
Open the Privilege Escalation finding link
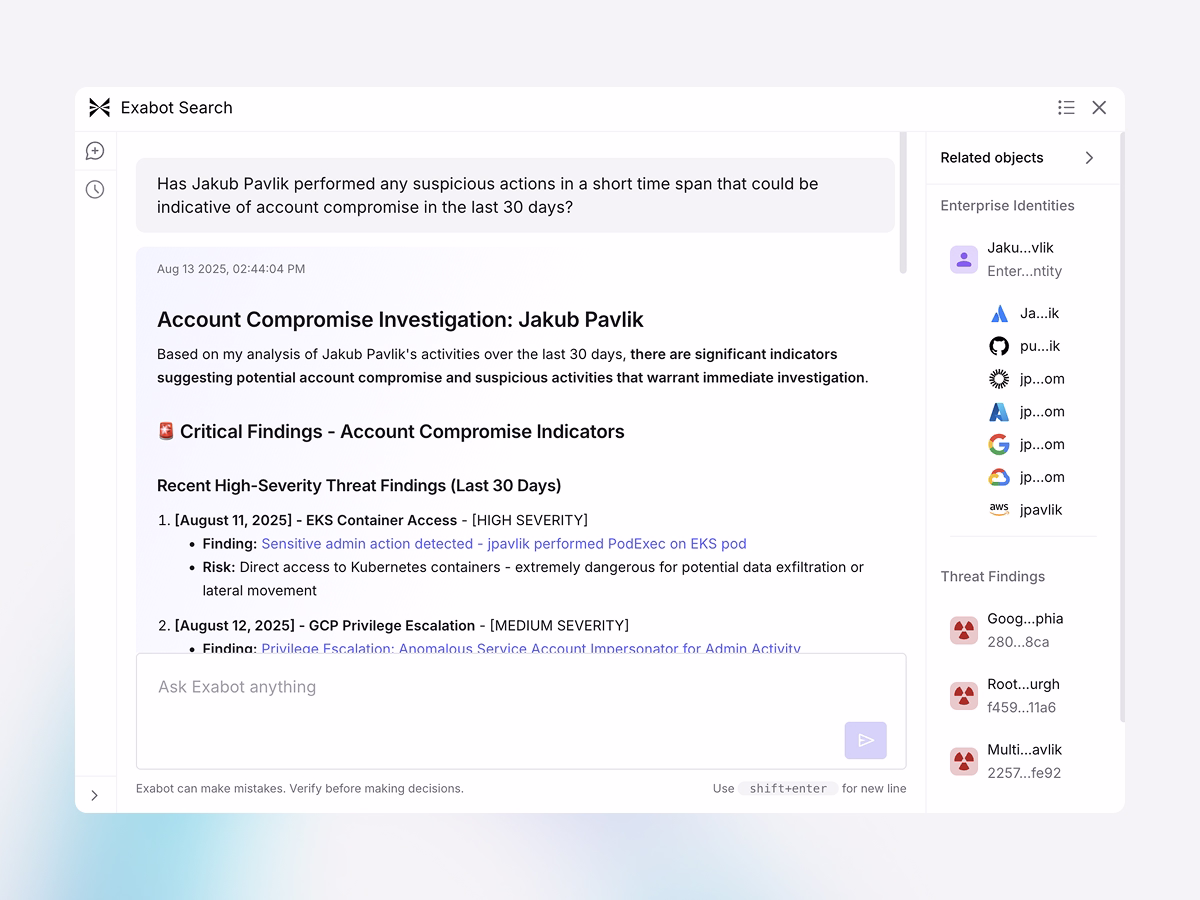[531, 649]
